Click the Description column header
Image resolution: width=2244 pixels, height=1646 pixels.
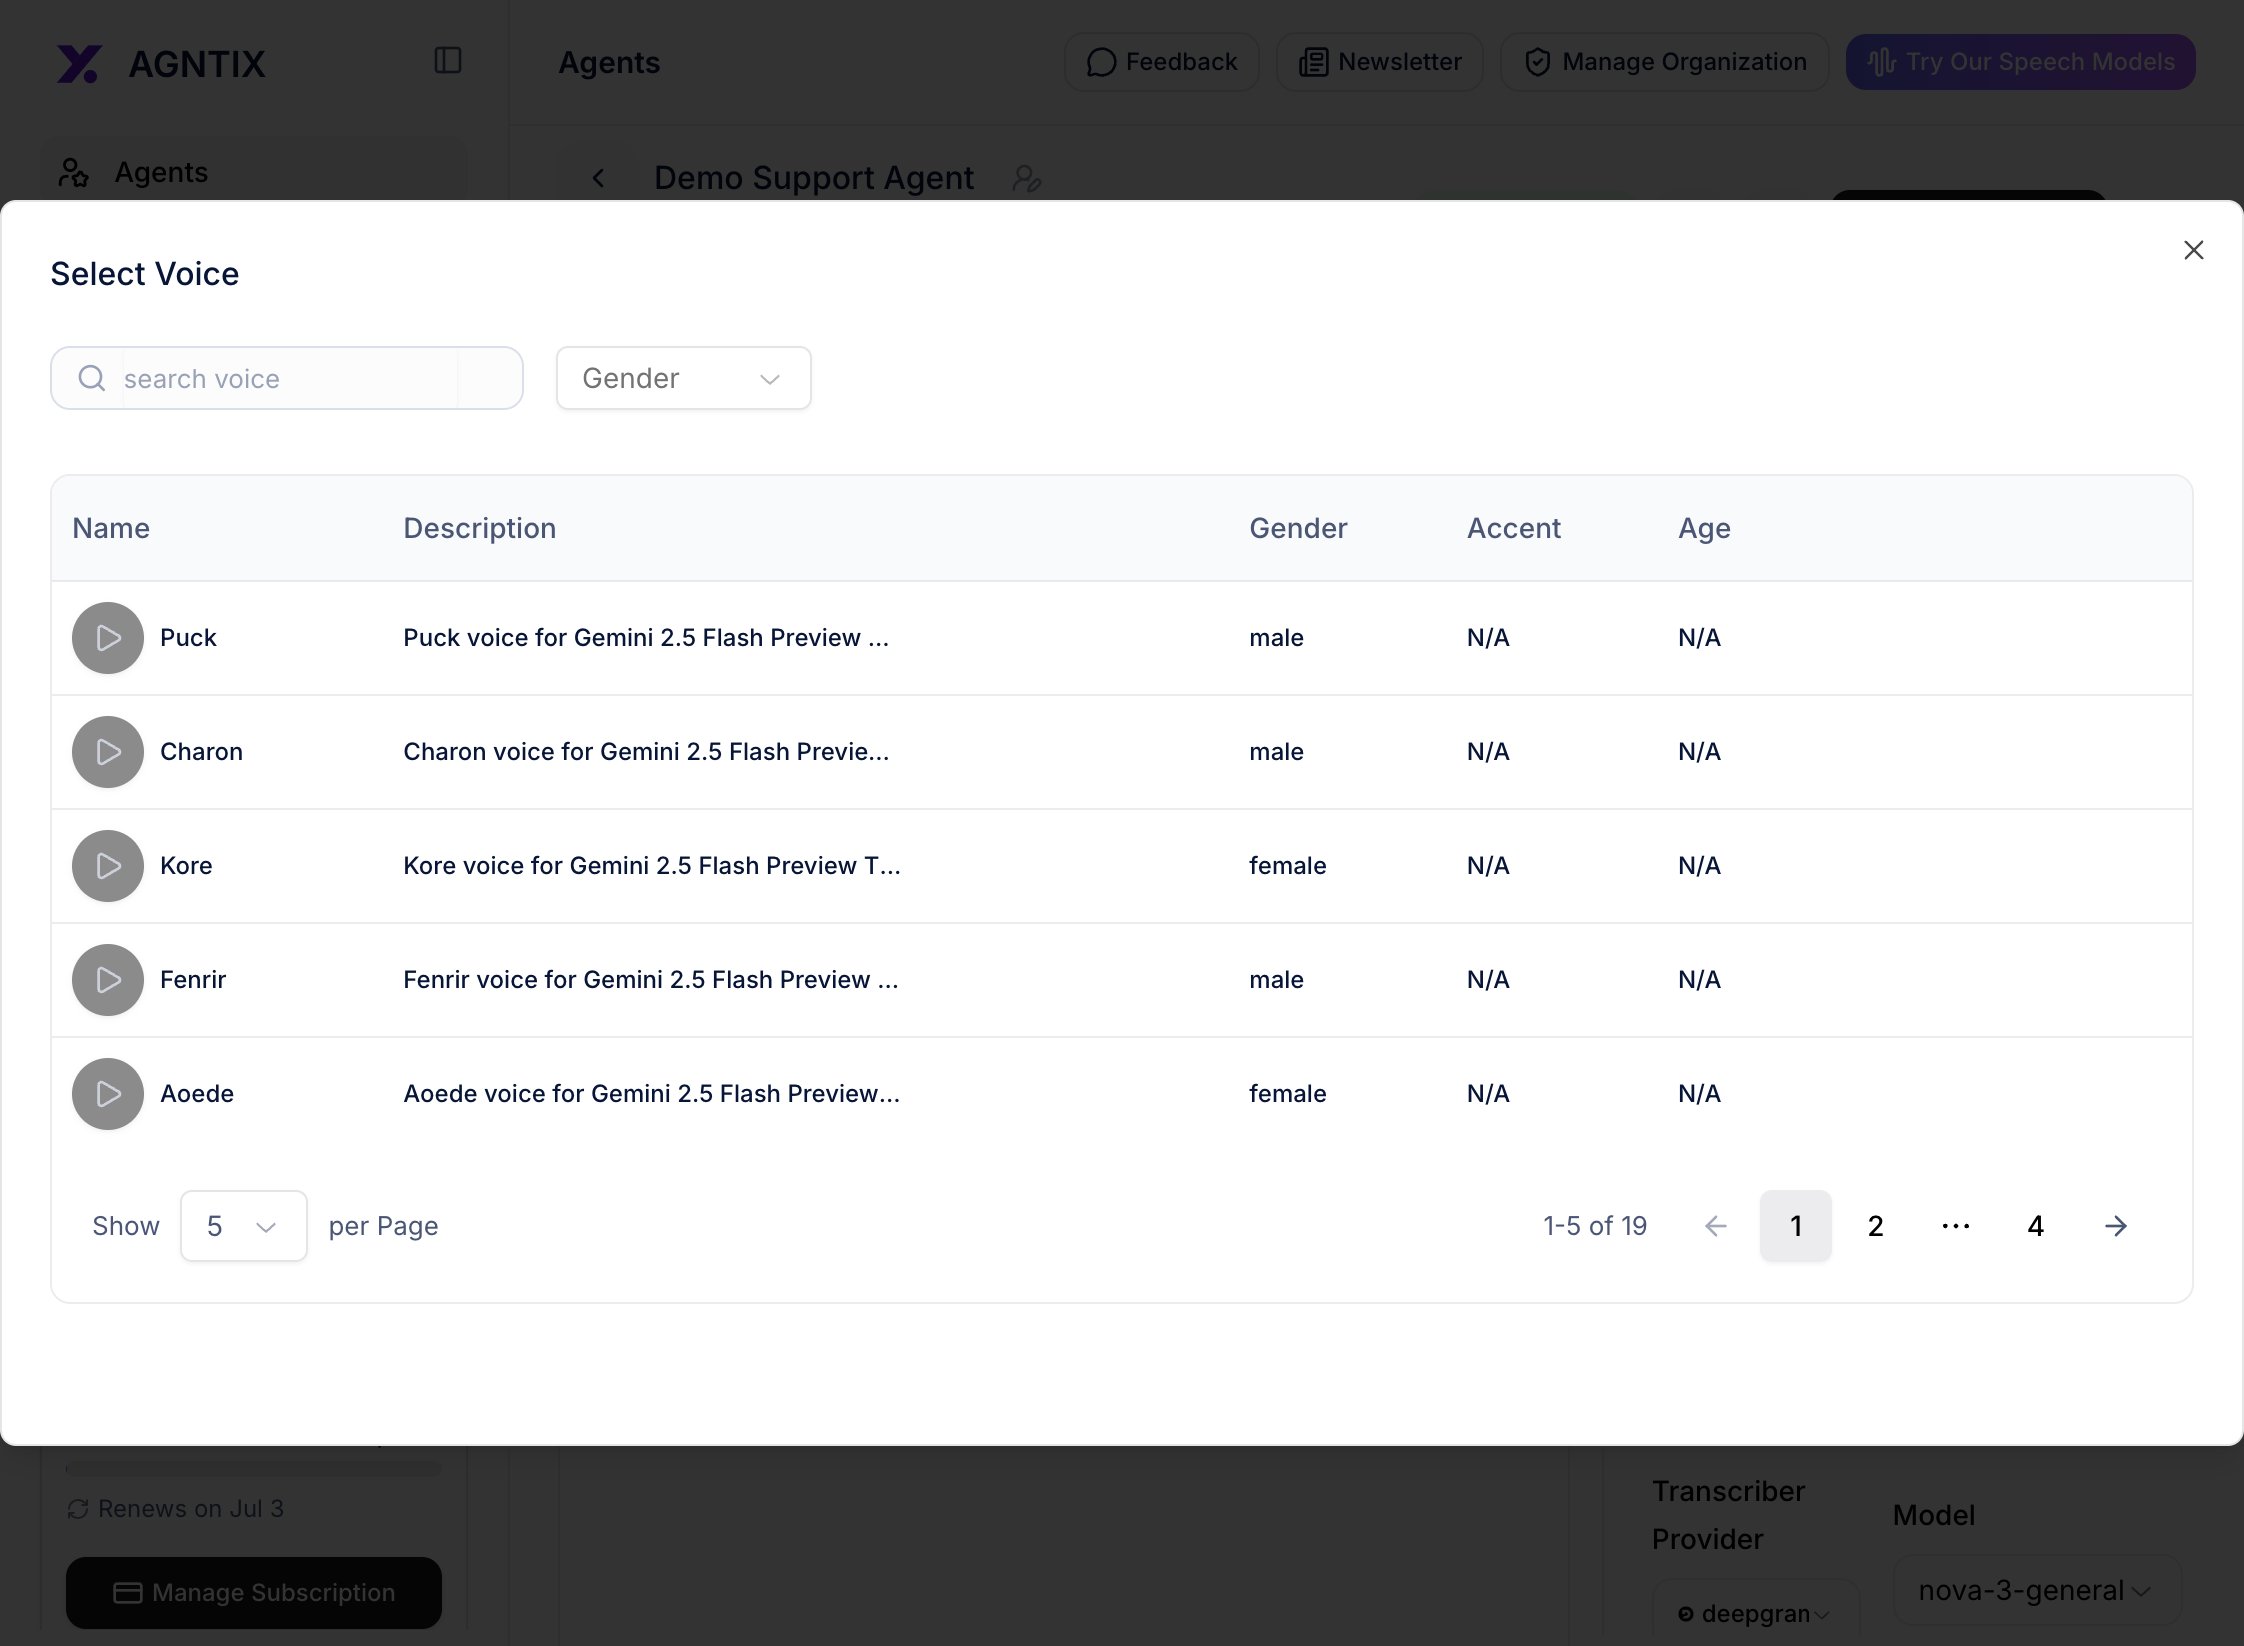click(480, 528)
